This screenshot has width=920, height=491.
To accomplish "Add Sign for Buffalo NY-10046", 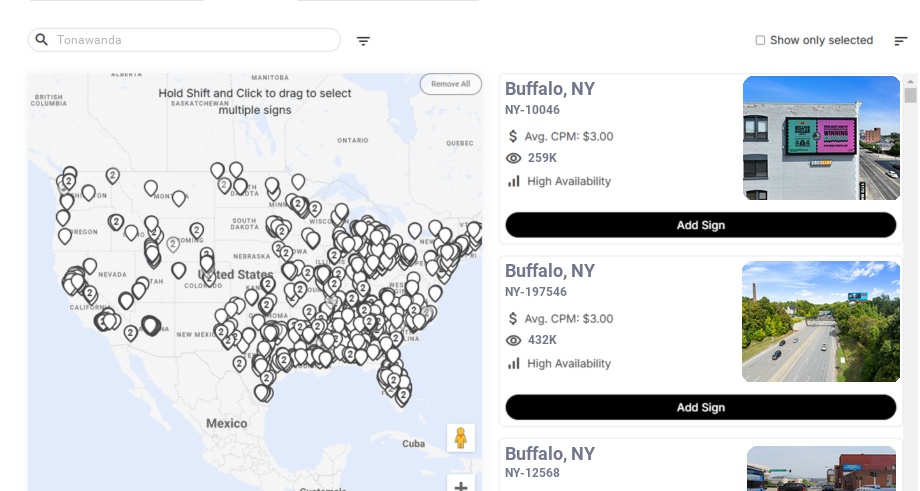I will tap(700, 225).
